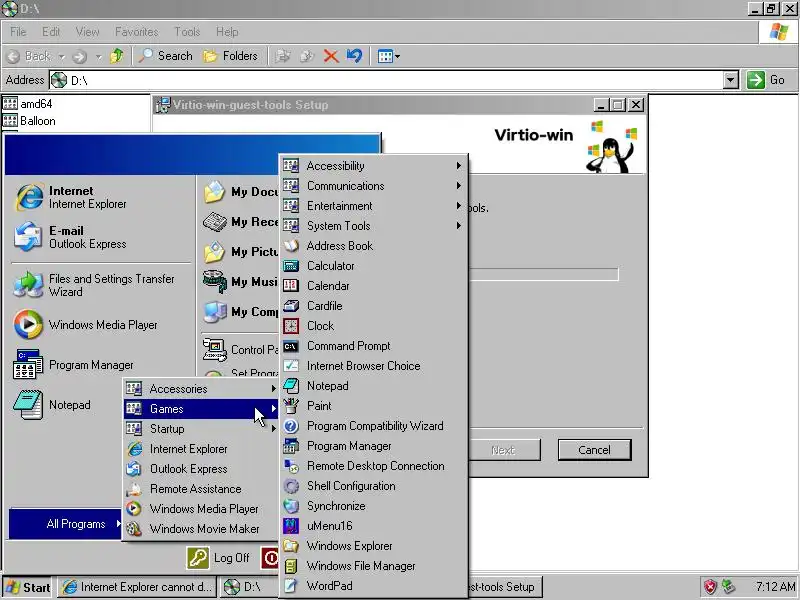Screen dimensions: 800x600
Task: Launch WordPad
Action: click(x=373, y=586)
